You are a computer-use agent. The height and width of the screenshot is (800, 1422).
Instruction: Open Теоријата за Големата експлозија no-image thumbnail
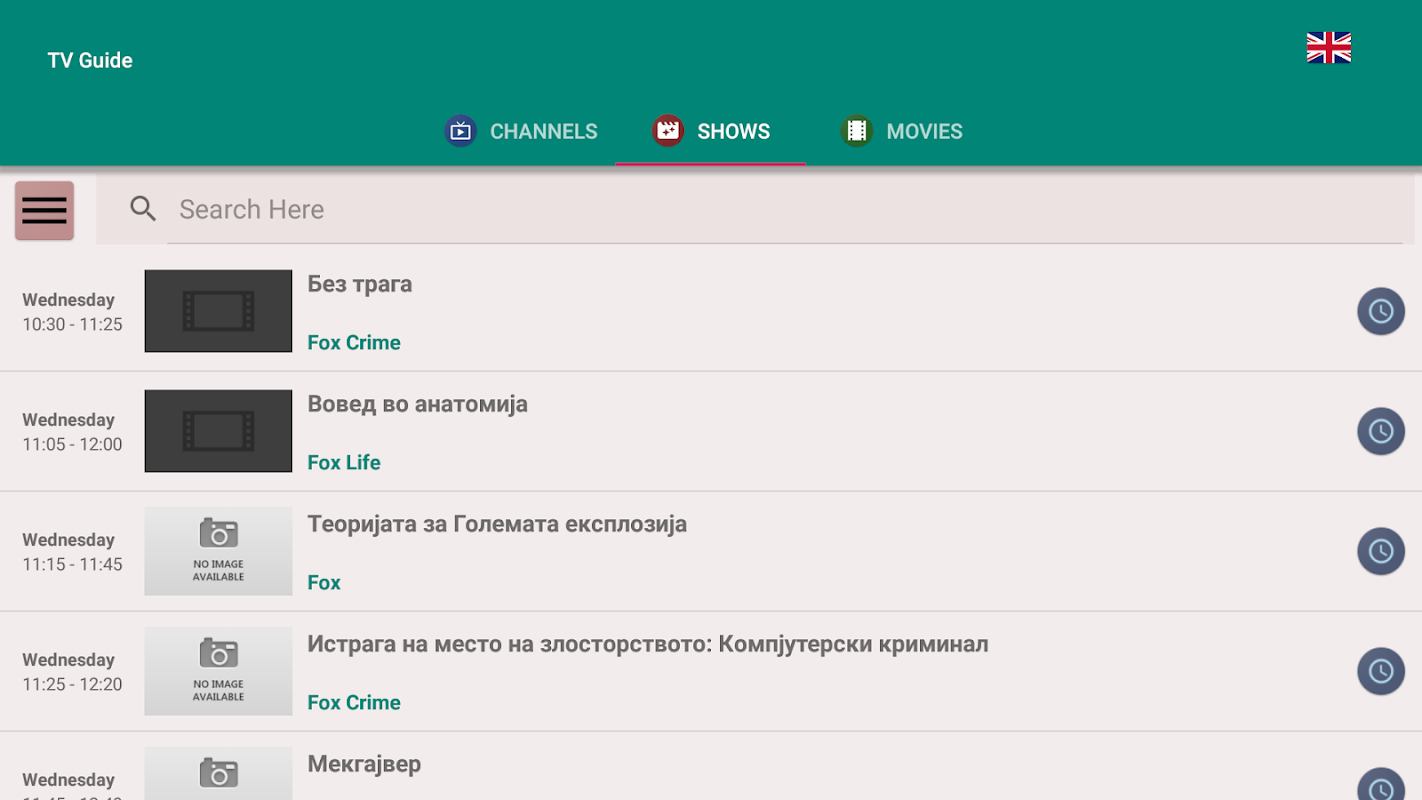(x=218, y=551)
